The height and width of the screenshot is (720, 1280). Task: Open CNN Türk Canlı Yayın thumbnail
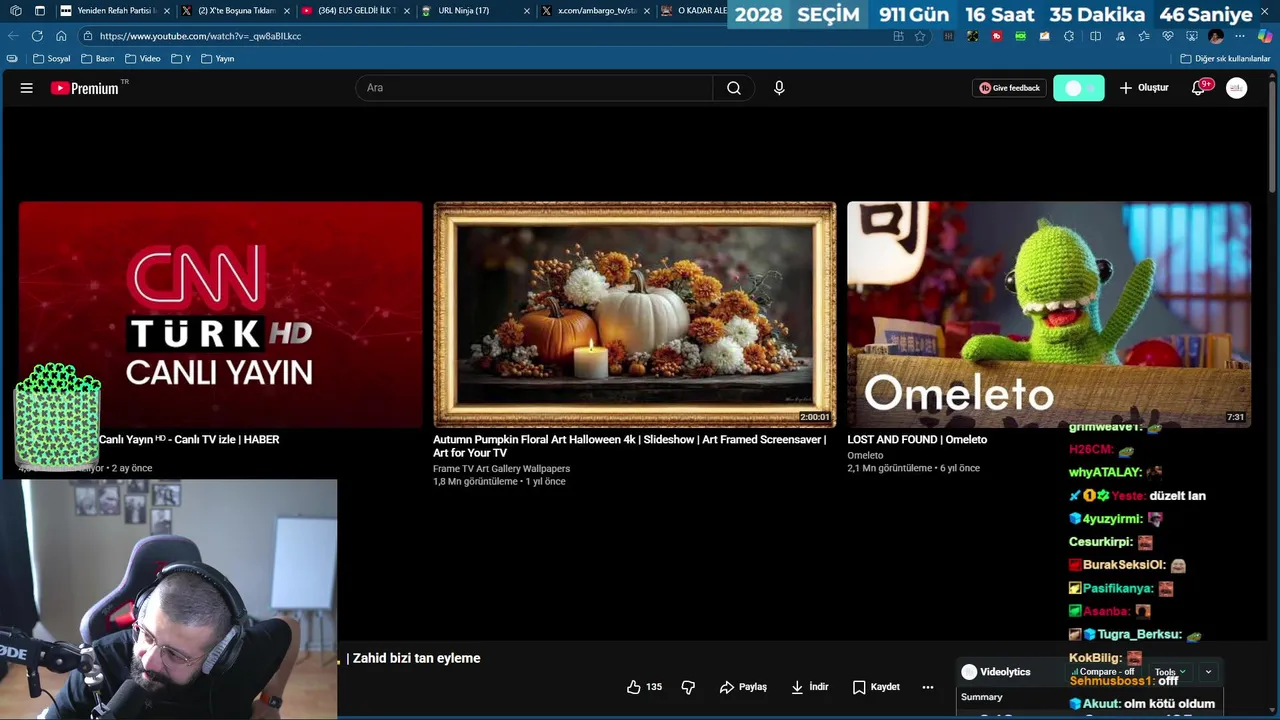coord(220,314)
